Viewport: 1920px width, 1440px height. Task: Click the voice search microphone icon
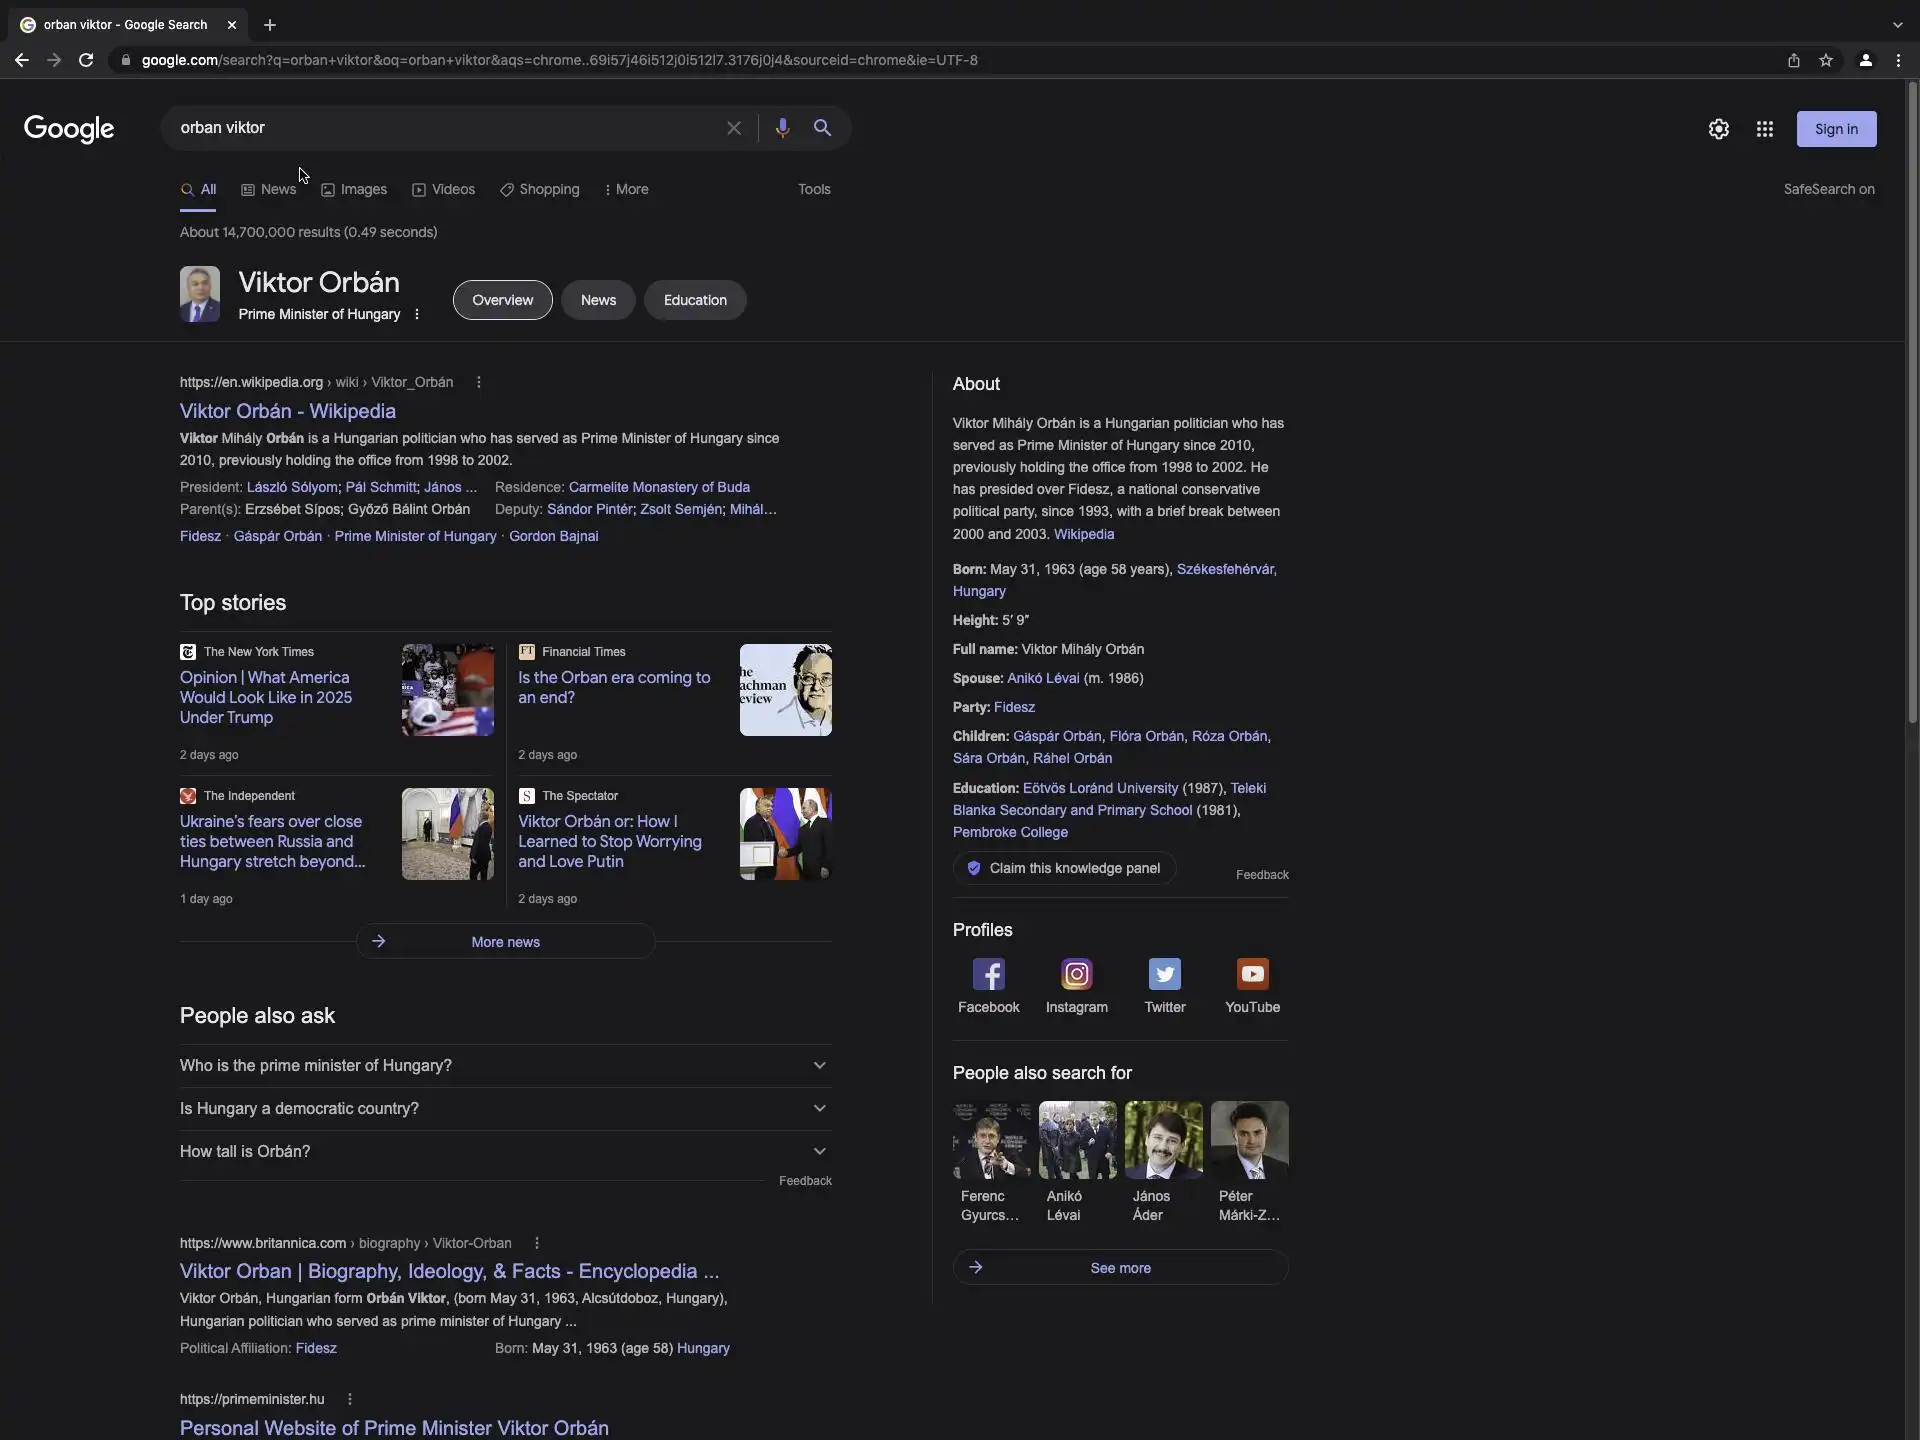(782, 128)
